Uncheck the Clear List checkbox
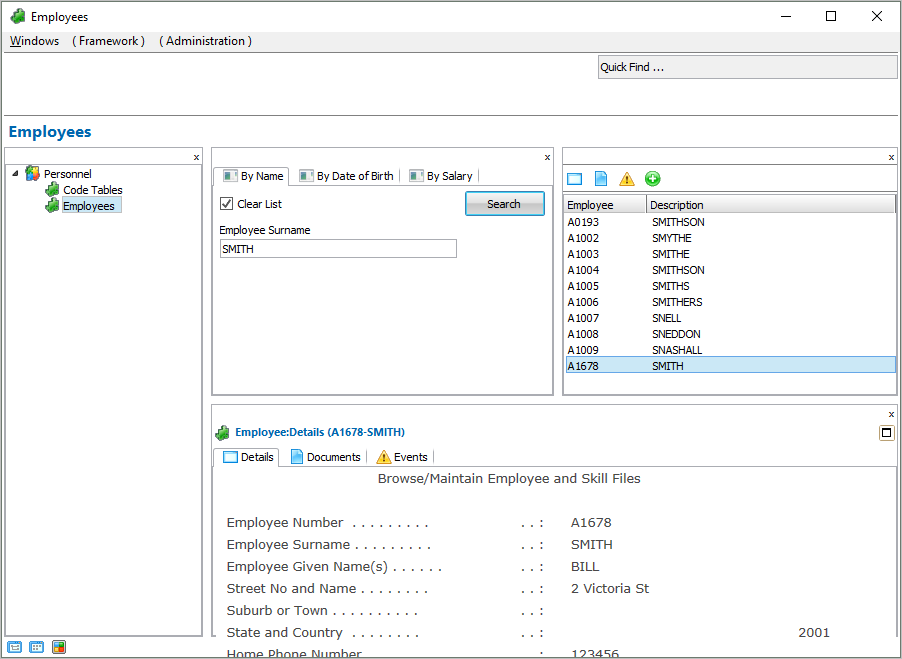The height and width of the screenshot is (659, 902). 226,204
